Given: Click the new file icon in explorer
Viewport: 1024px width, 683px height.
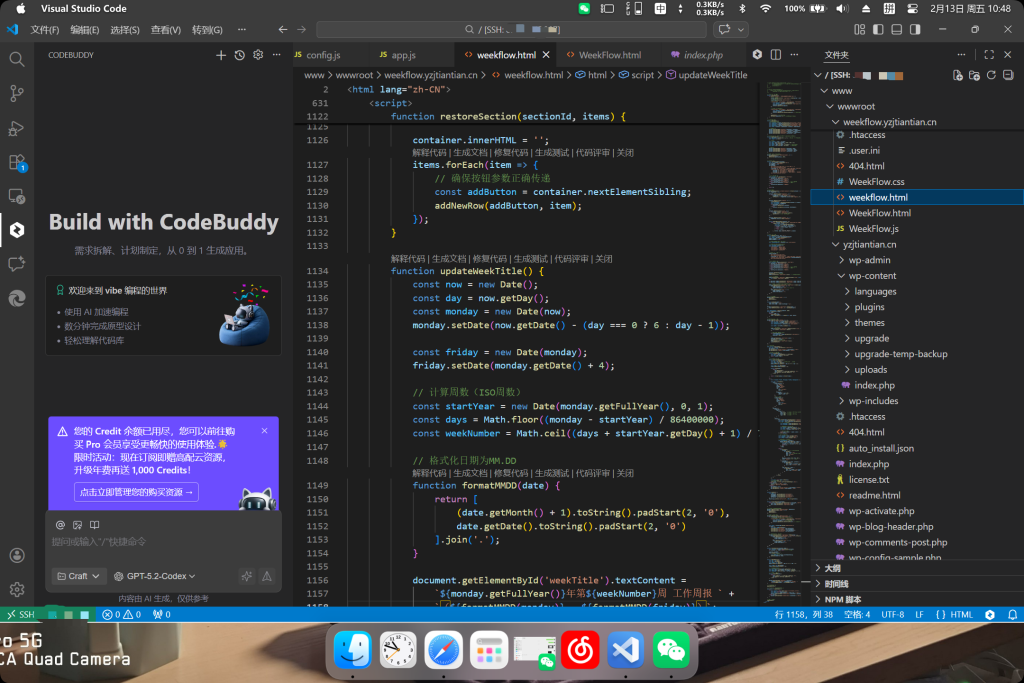Looking at the screenshot, I should [x=957, y=75].
